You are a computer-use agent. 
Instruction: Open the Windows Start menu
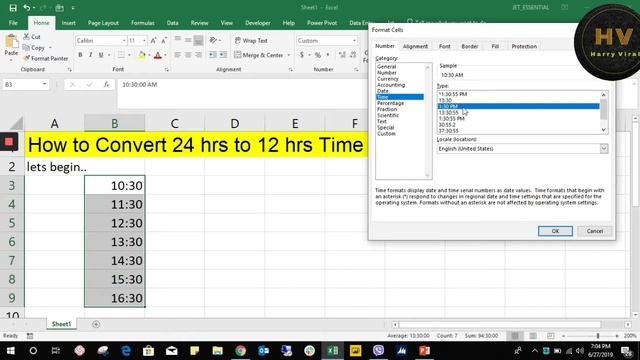tap(11, 351)
